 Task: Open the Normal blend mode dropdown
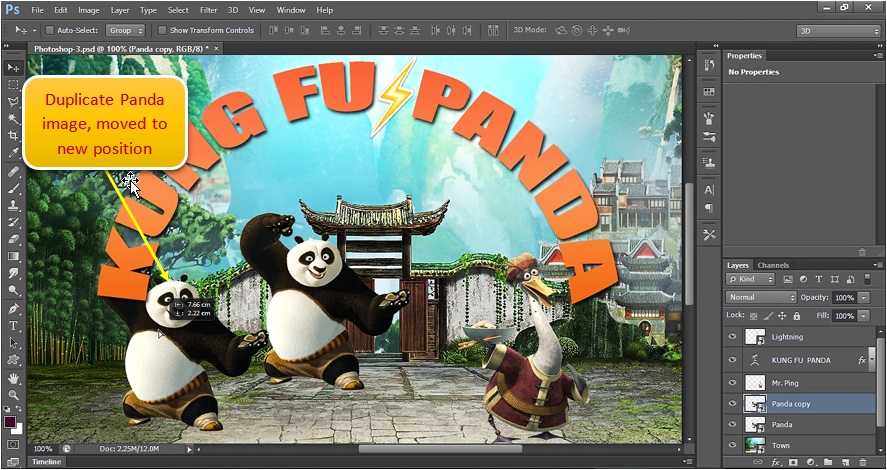pos(761,297)
